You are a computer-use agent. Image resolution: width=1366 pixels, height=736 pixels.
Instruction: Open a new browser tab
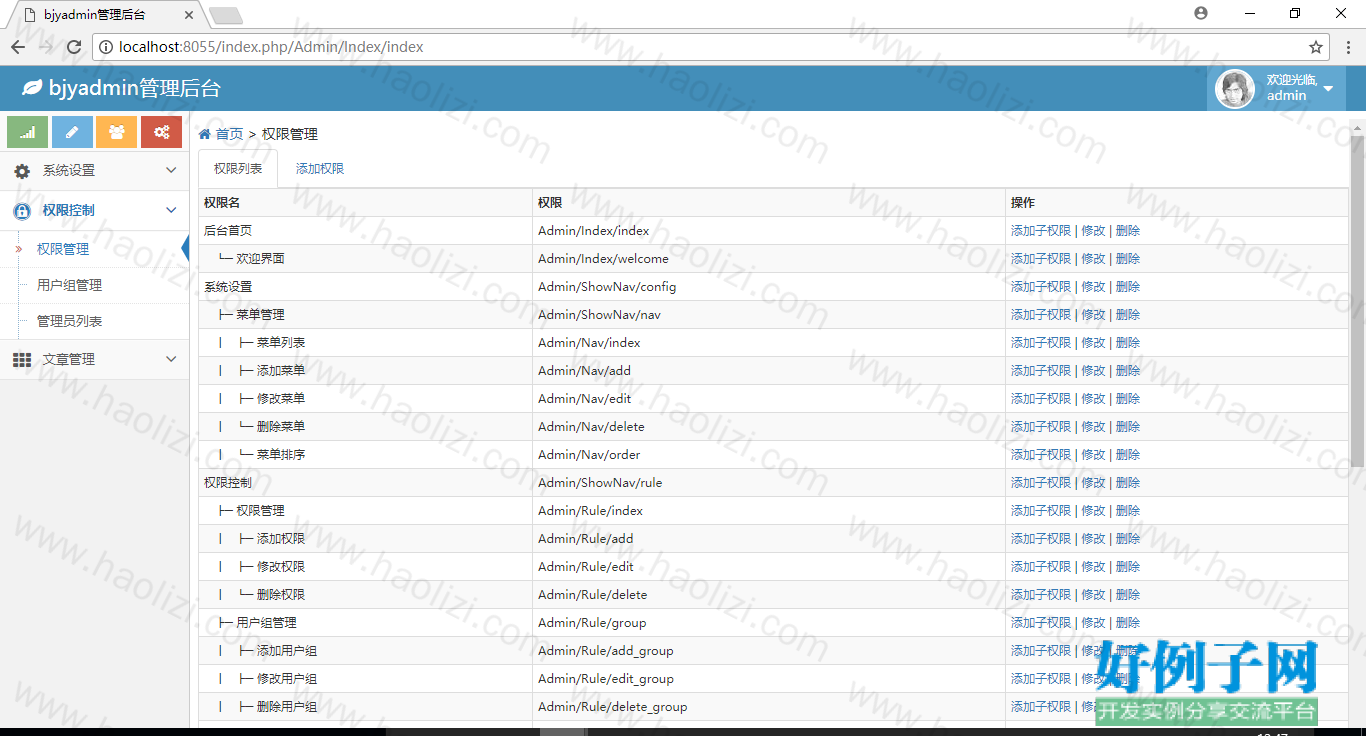226,15
